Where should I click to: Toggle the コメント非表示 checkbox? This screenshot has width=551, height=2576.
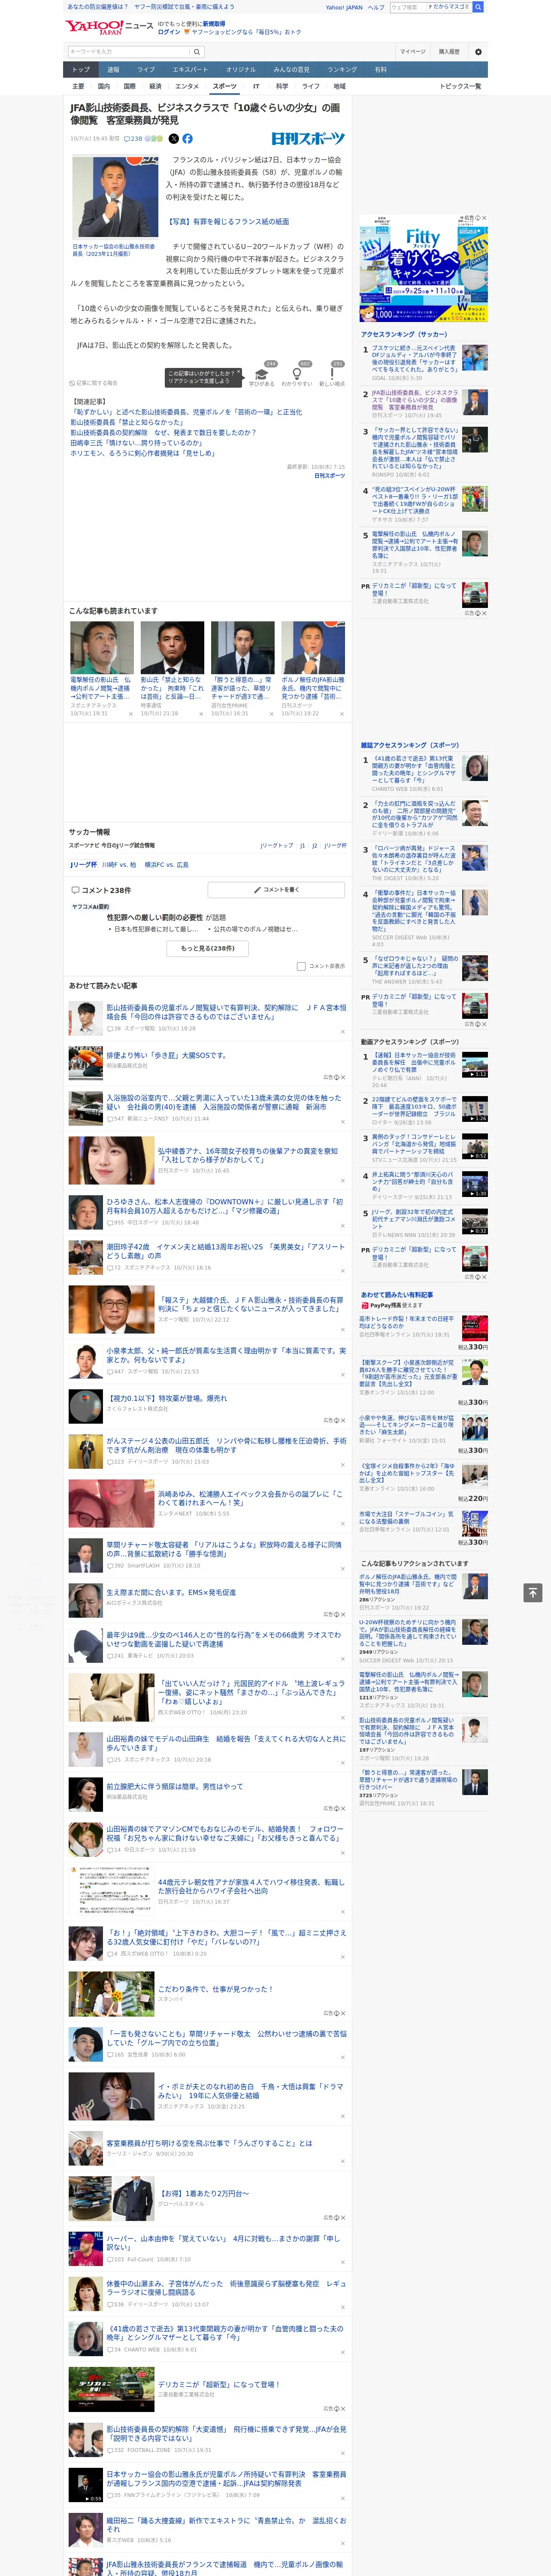click(301, 966)
